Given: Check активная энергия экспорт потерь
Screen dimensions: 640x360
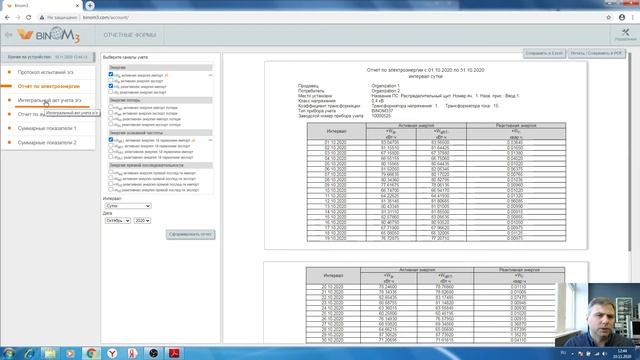Looking at the screenshot, I should point(111,113).
